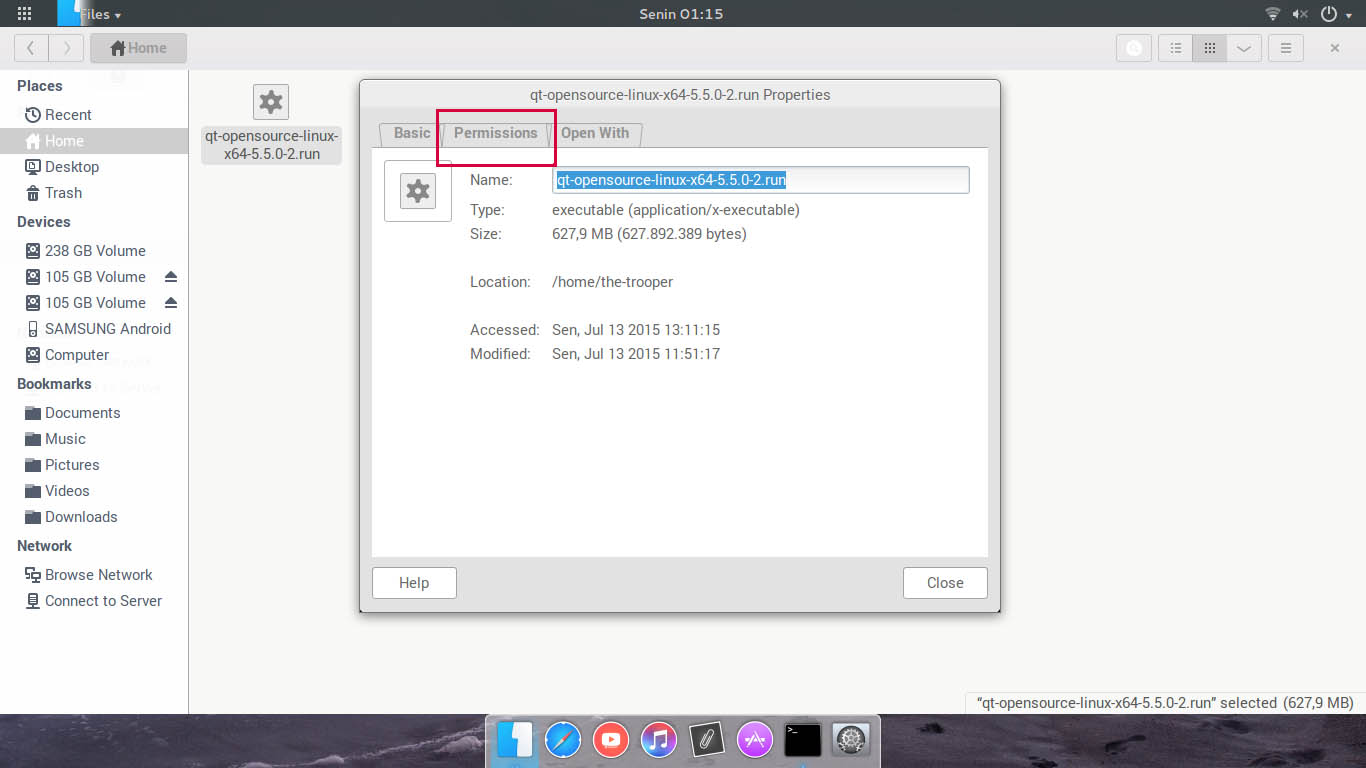Go back with the left arrow button
Screen dimensions: 1366x768
click(31, 47)
